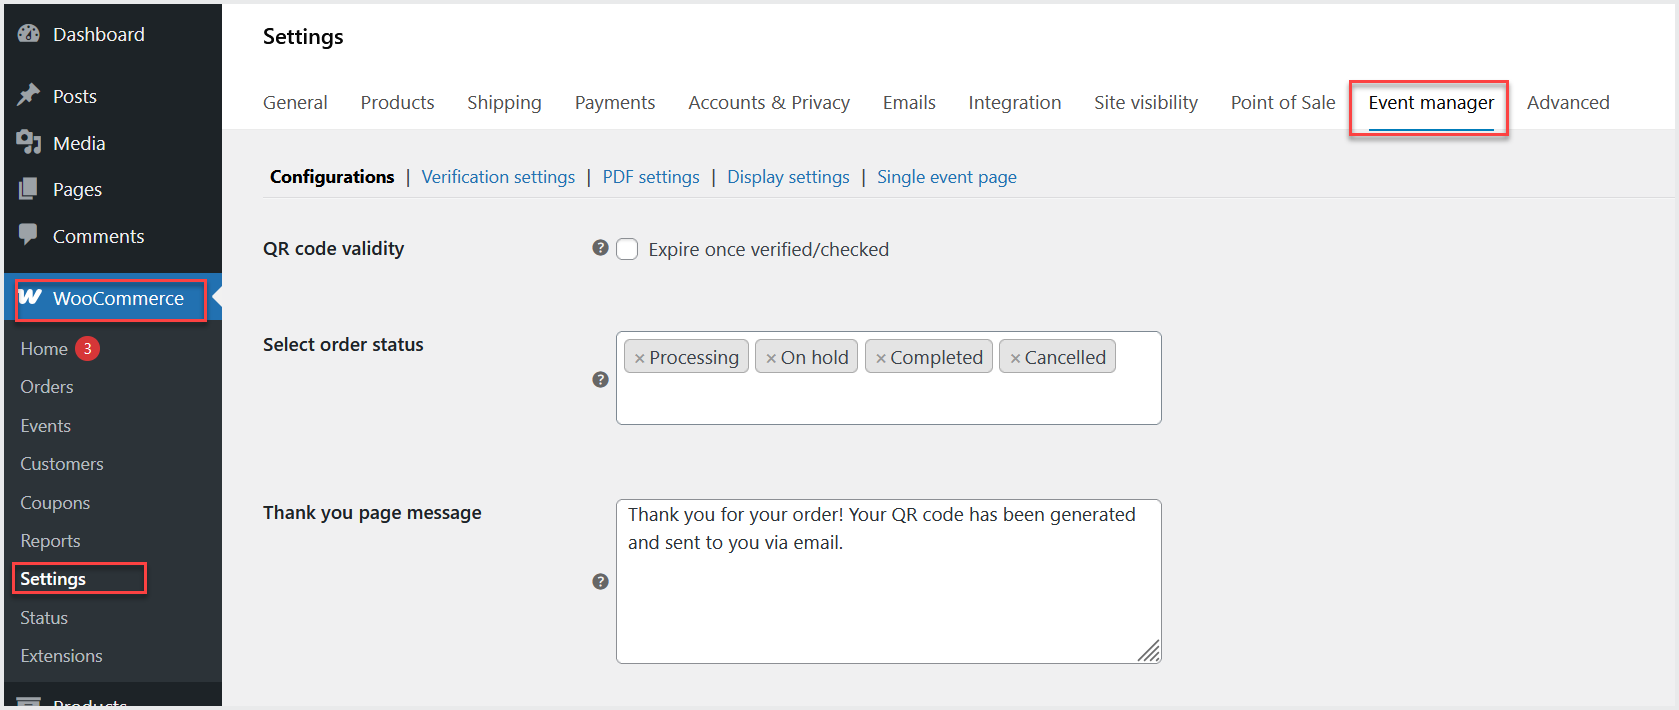1679x710 pixels.
Task: Remove the Cancelled status tag
Action: point(1015,358)
